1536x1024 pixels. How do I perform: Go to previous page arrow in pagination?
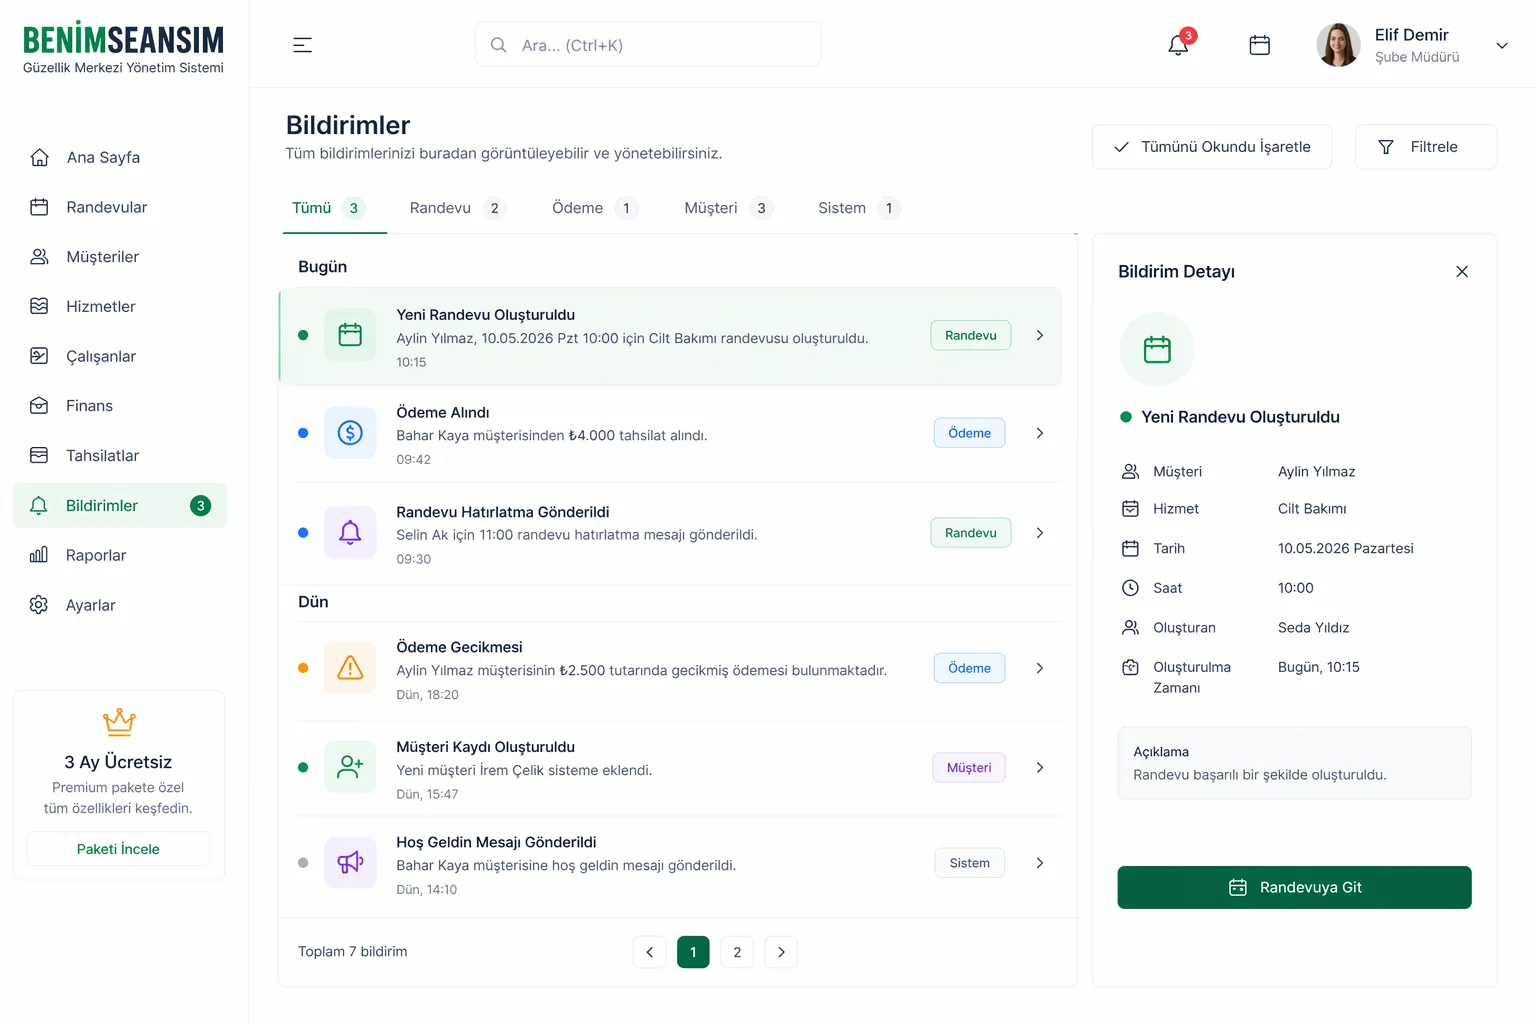pos(650,952)
